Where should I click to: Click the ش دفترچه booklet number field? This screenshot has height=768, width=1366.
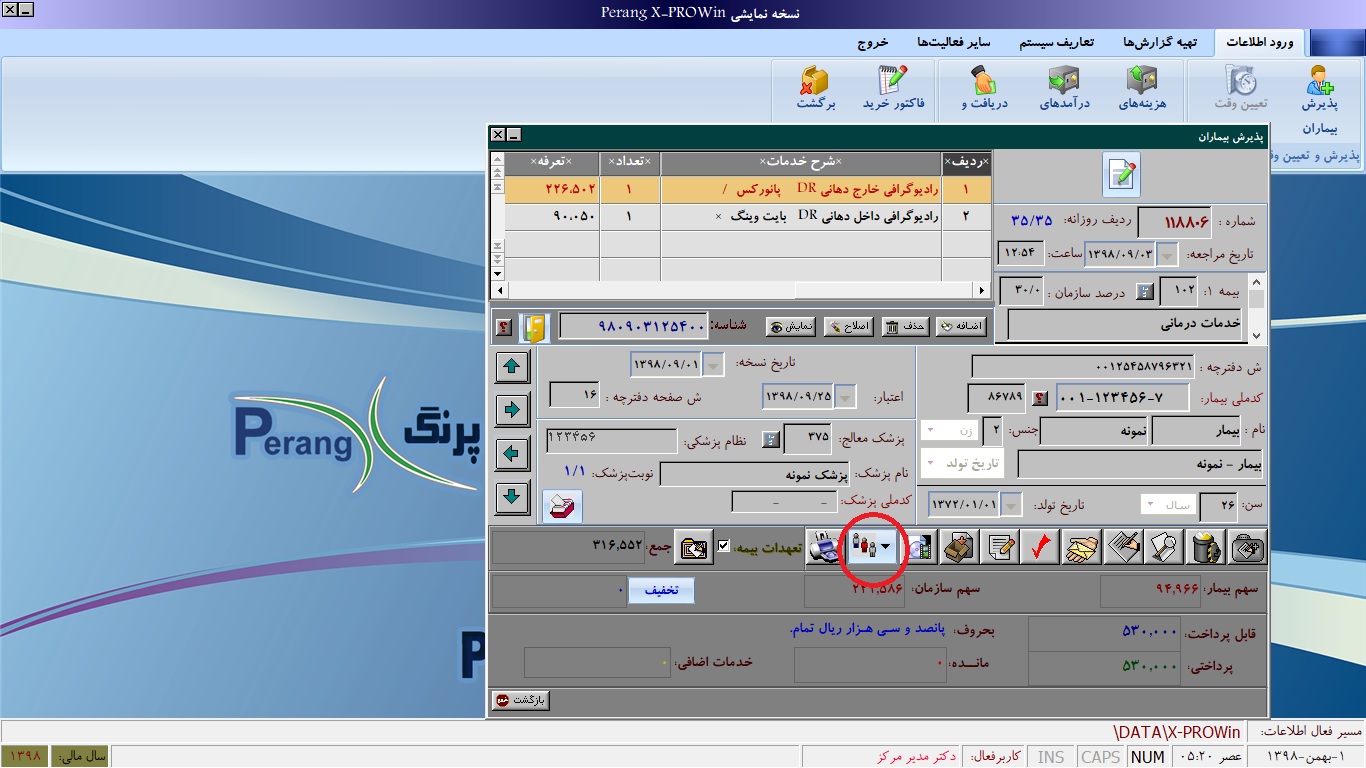[1083, 367]
